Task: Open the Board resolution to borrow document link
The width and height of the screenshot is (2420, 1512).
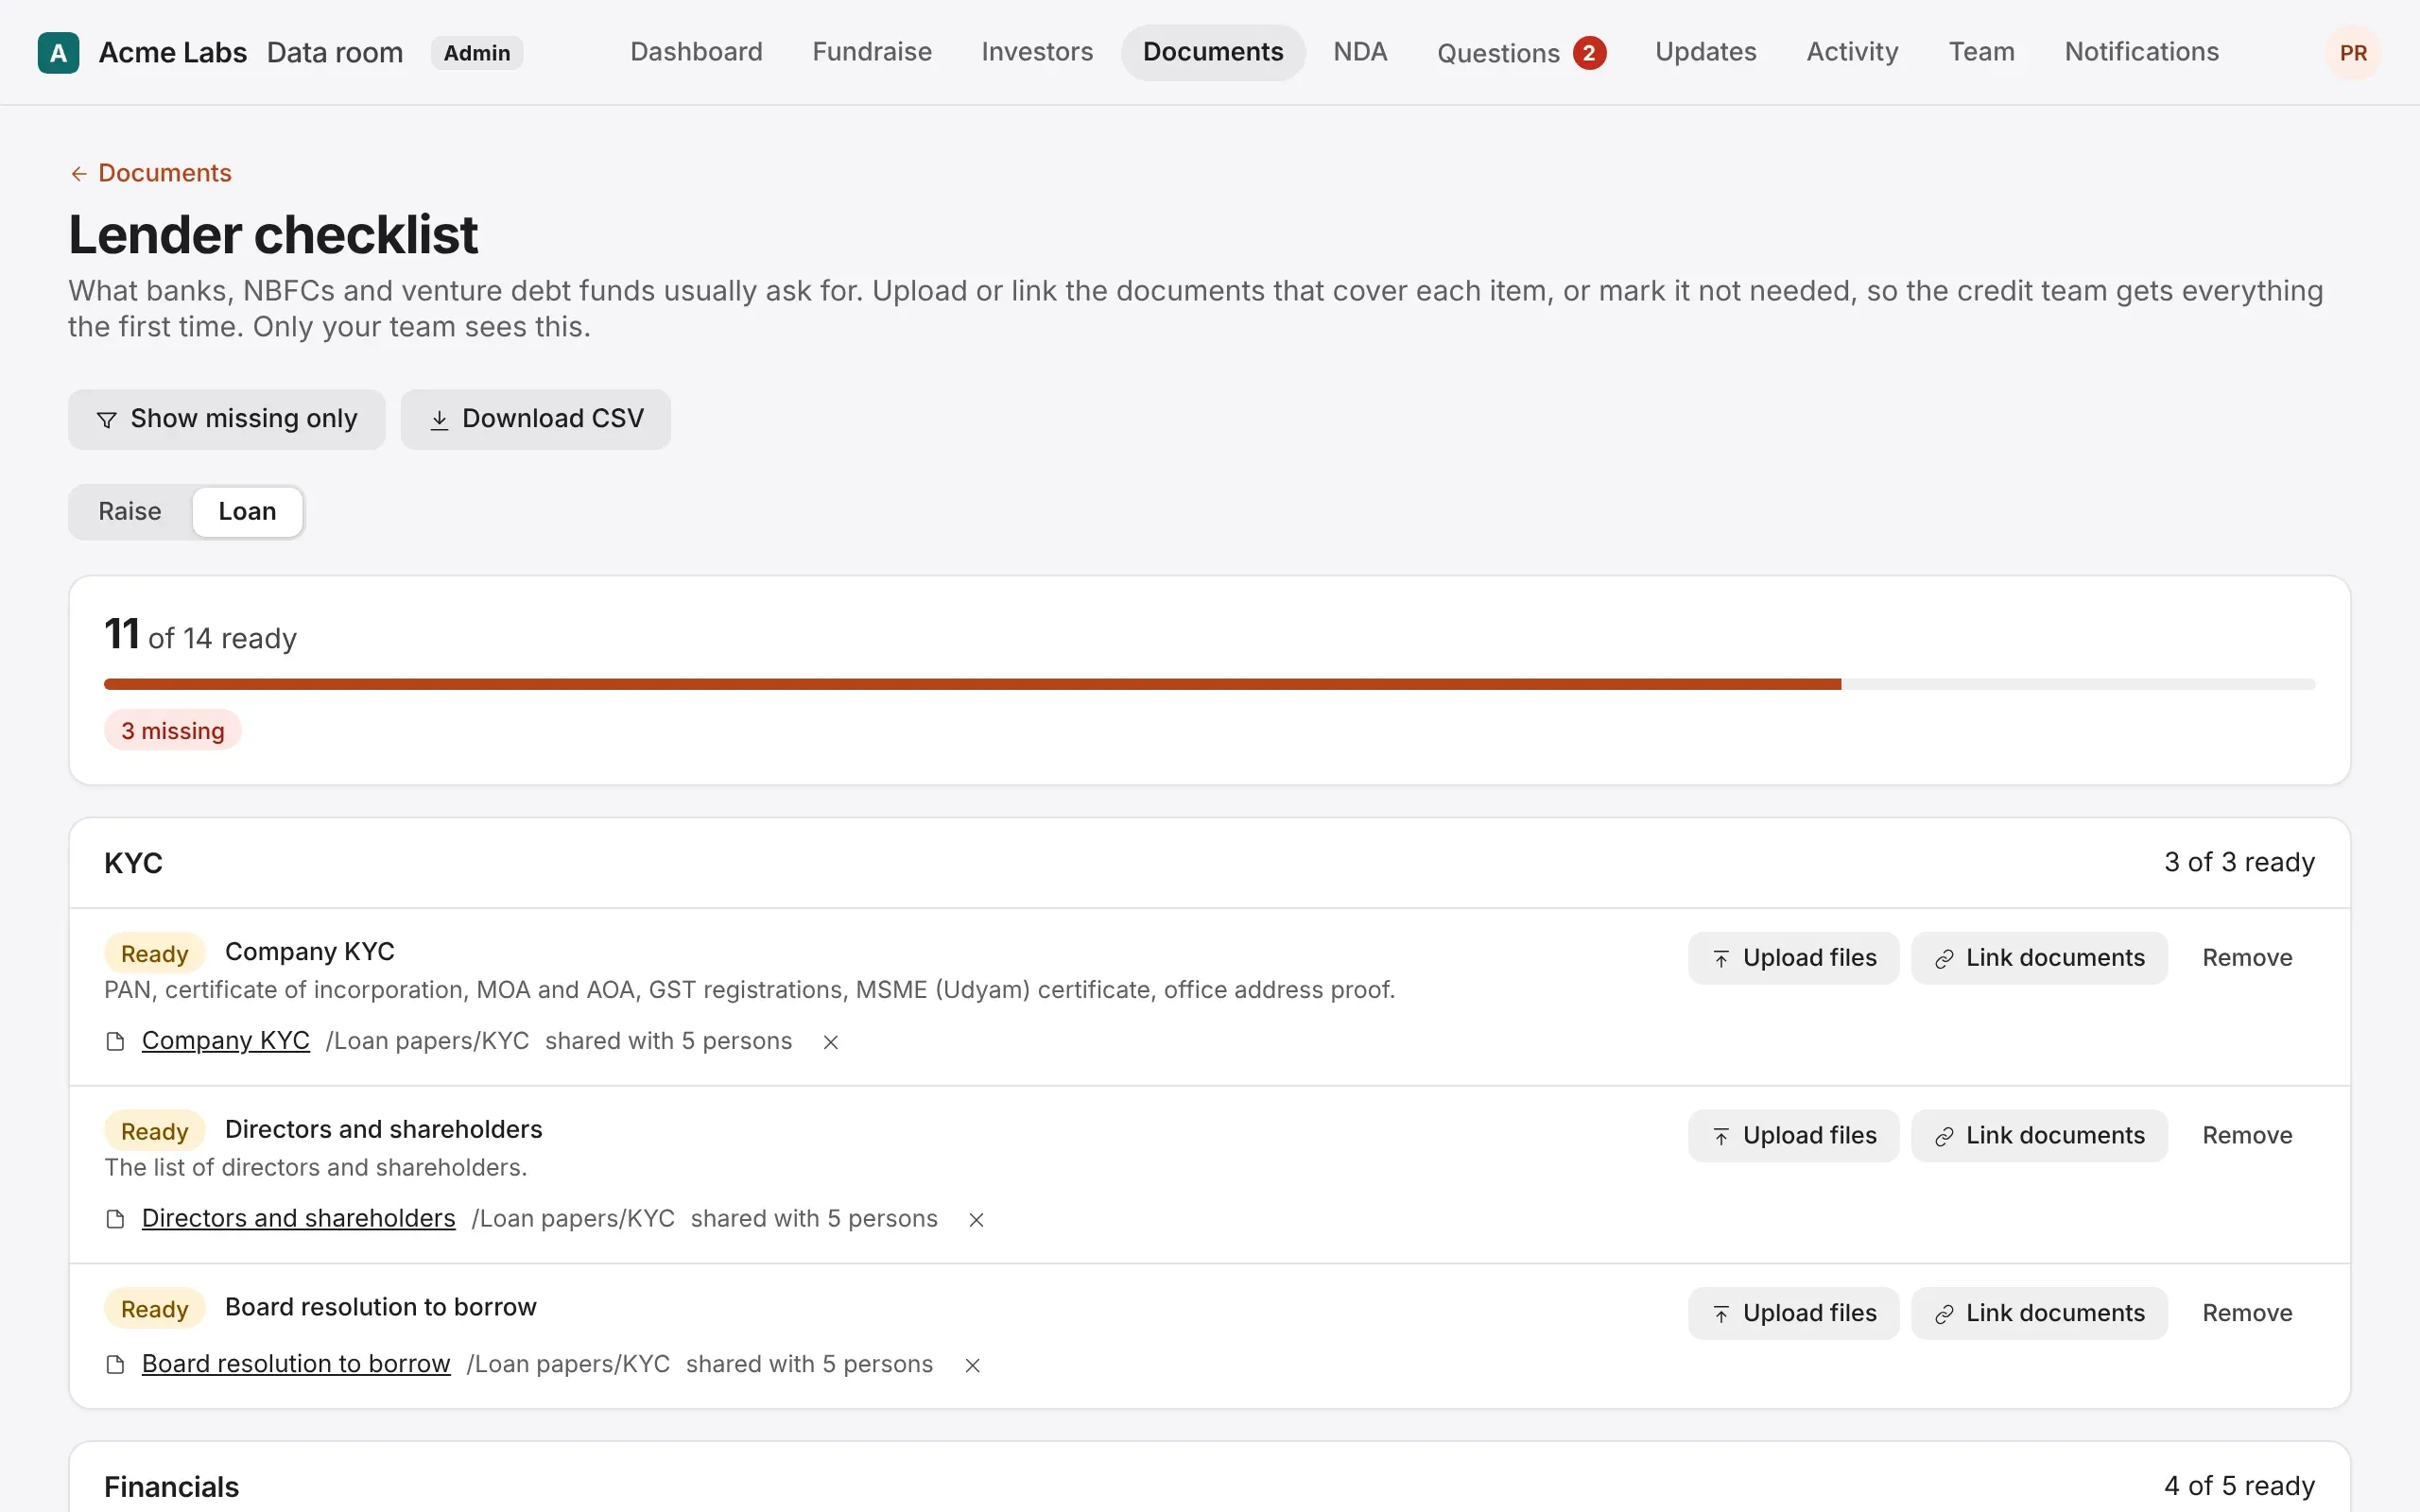Action: click(296, 1364)
